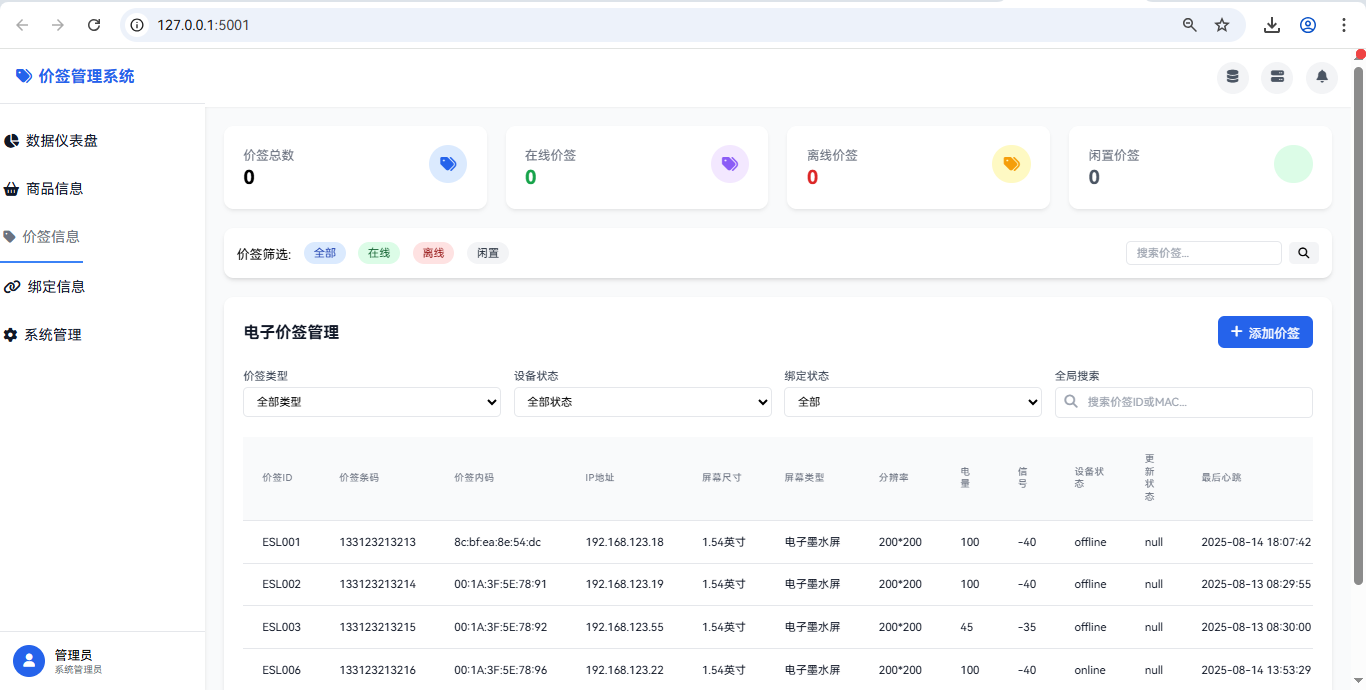1366x690 pixels.
Task: Filter price tags by 在线
Action: pos(379,253)
